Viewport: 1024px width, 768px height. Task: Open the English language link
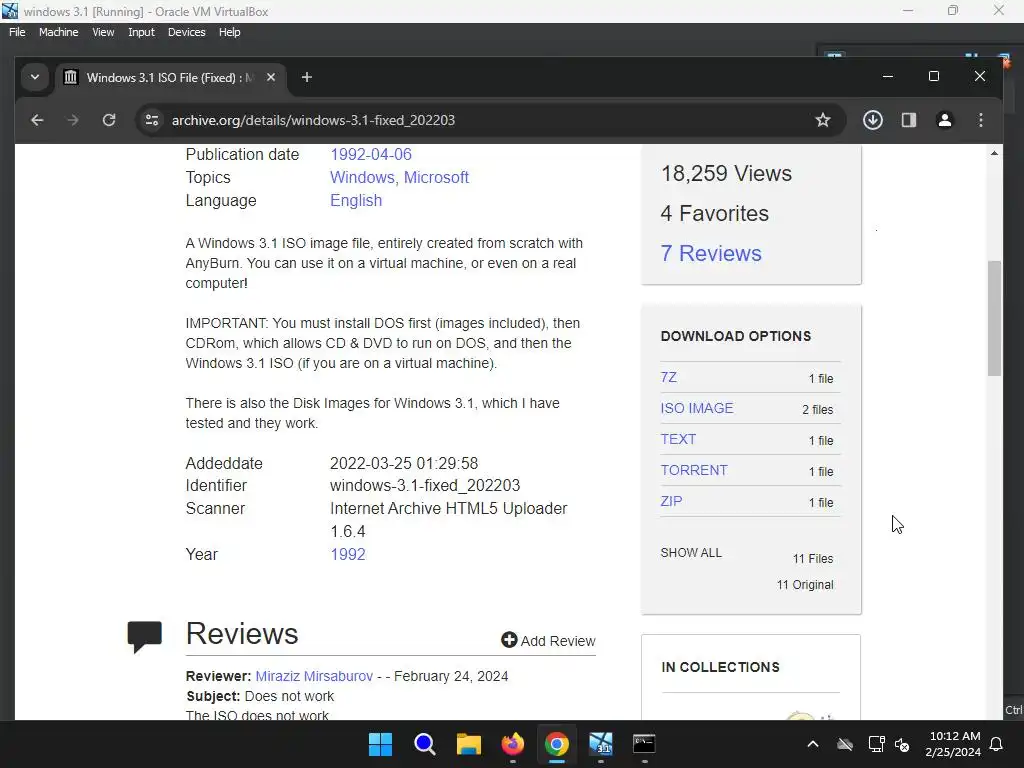(356, 200)
